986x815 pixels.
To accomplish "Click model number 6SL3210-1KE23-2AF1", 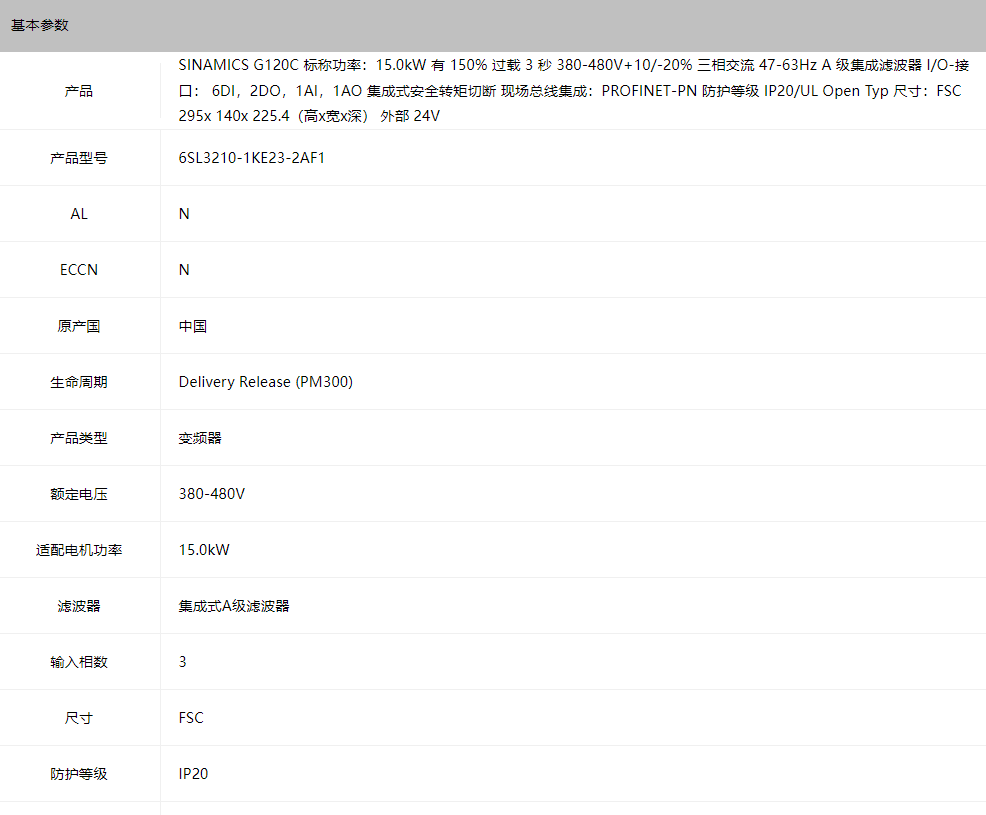I will click(x=252, y=158).
